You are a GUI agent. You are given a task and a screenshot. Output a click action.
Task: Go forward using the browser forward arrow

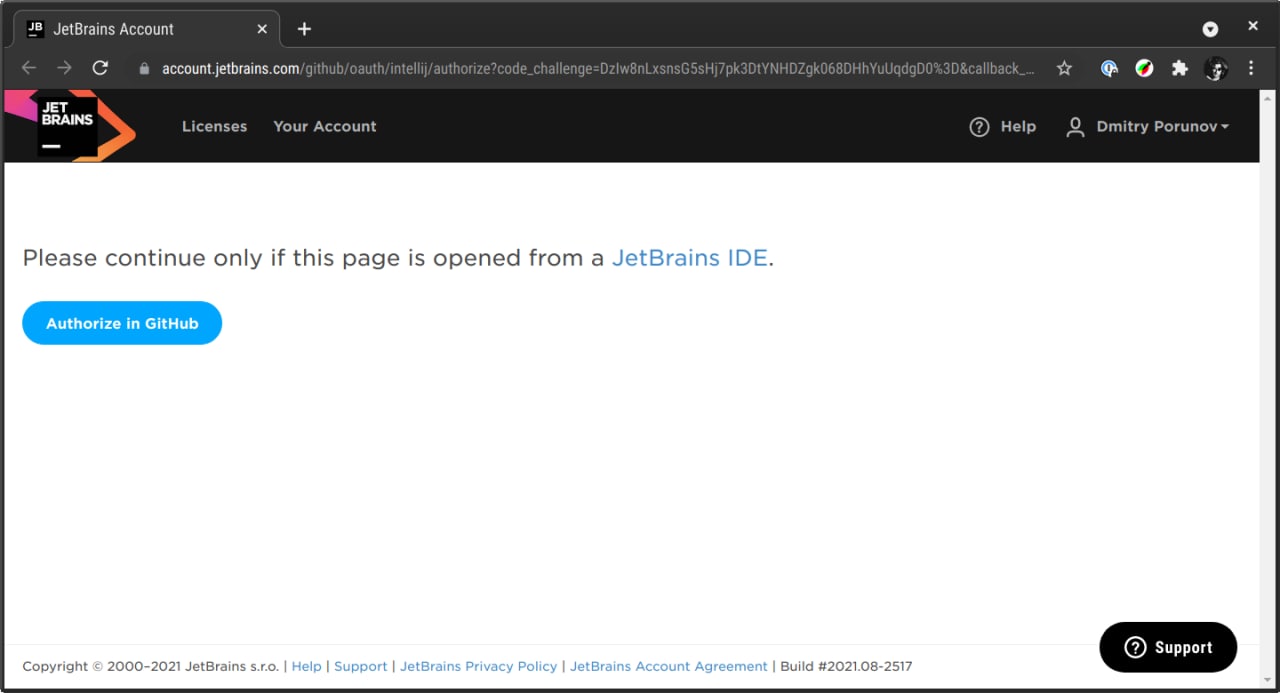pyautogui.click(x=64, y=68)
